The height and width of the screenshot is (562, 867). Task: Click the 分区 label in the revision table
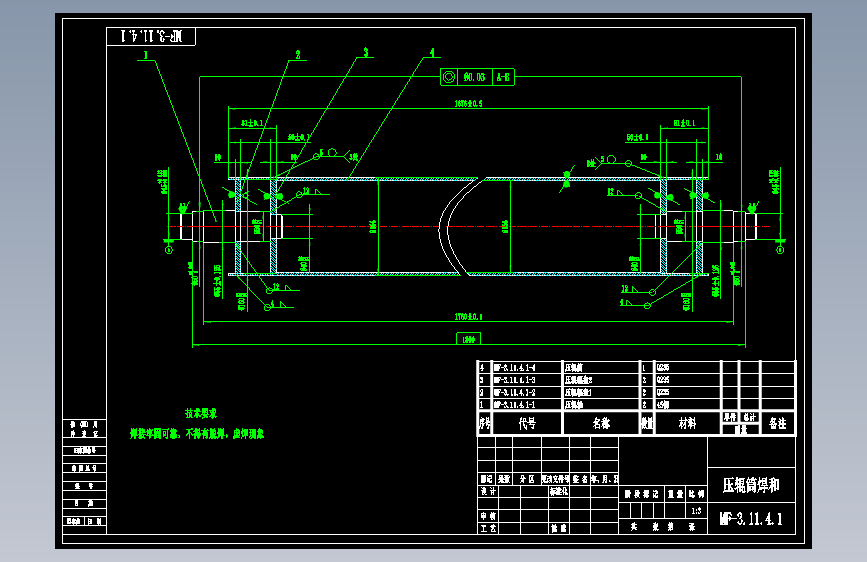[527, 479]
